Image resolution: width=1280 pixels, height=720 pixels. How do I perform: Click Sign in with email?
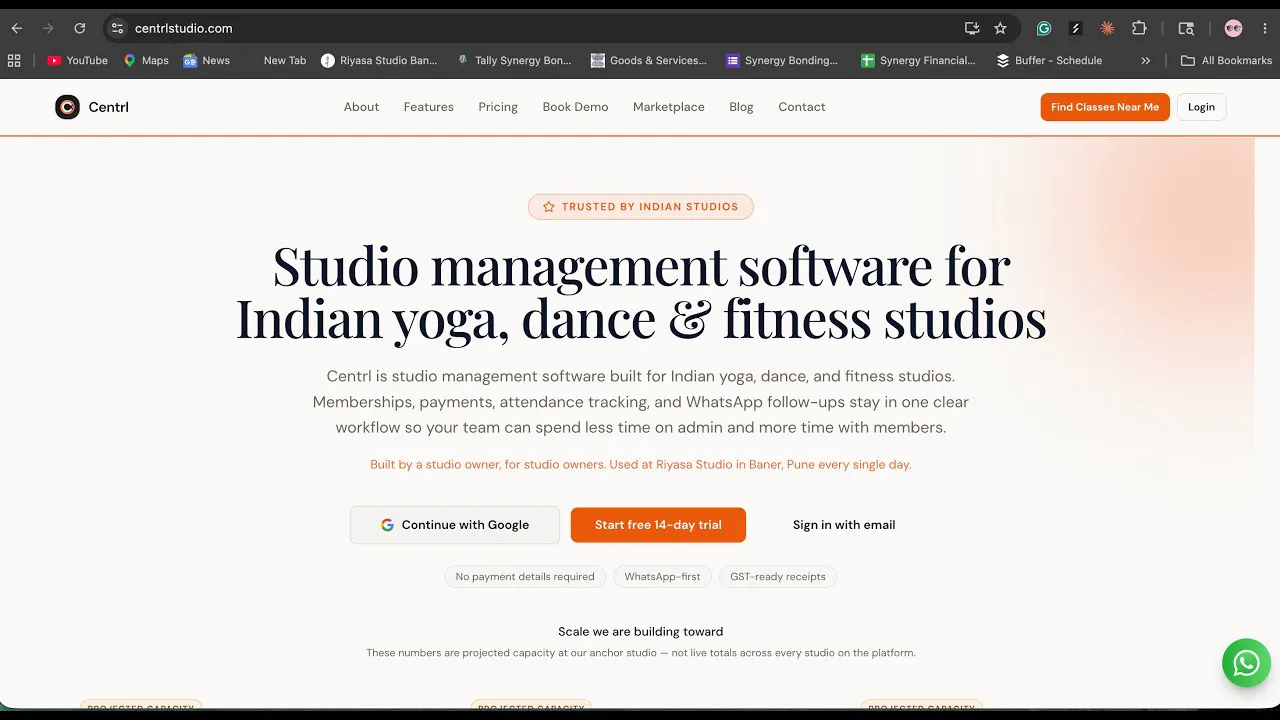click(844, 525)
